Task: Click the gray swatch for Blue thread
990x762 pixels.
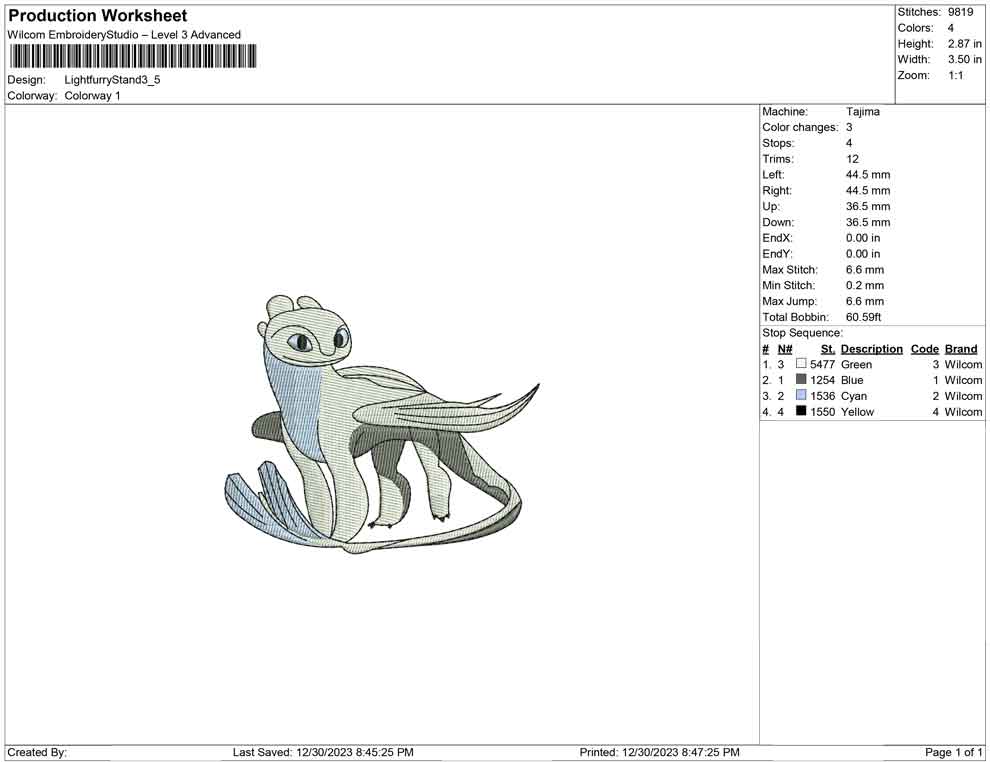Action: pos(801,379)
